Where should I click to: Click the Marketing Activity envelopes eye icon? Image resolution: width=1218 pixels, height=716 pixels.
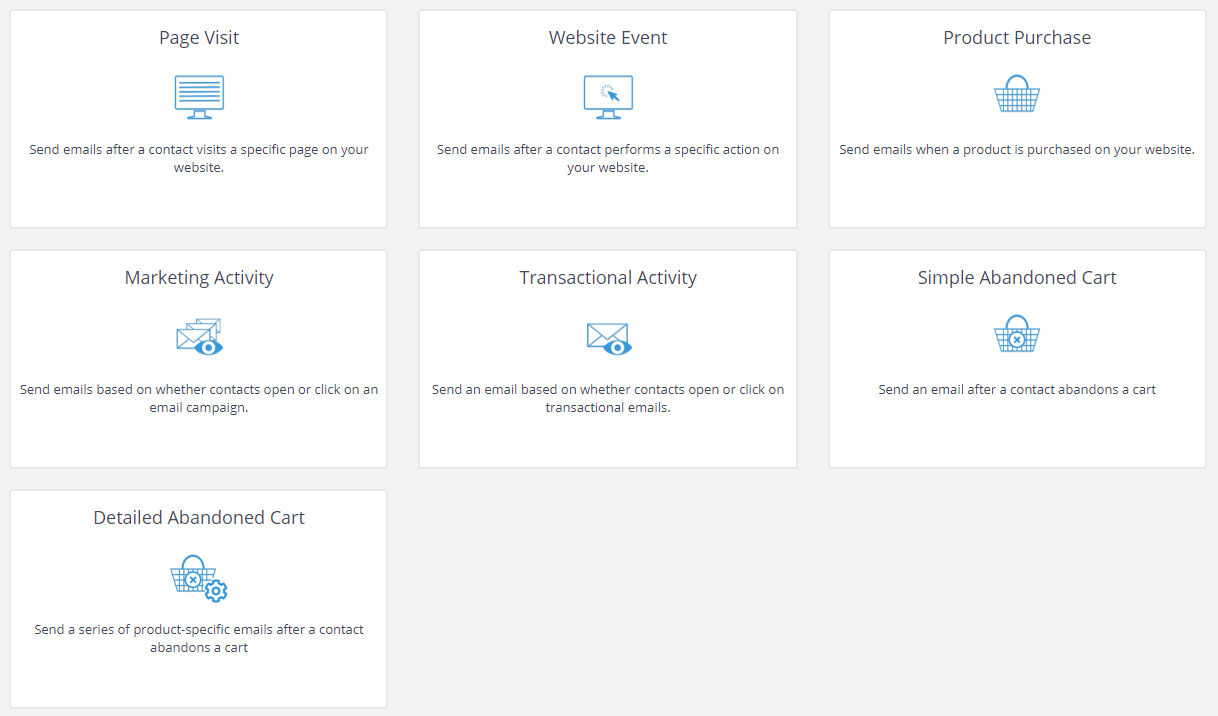(x=199, y=337)
